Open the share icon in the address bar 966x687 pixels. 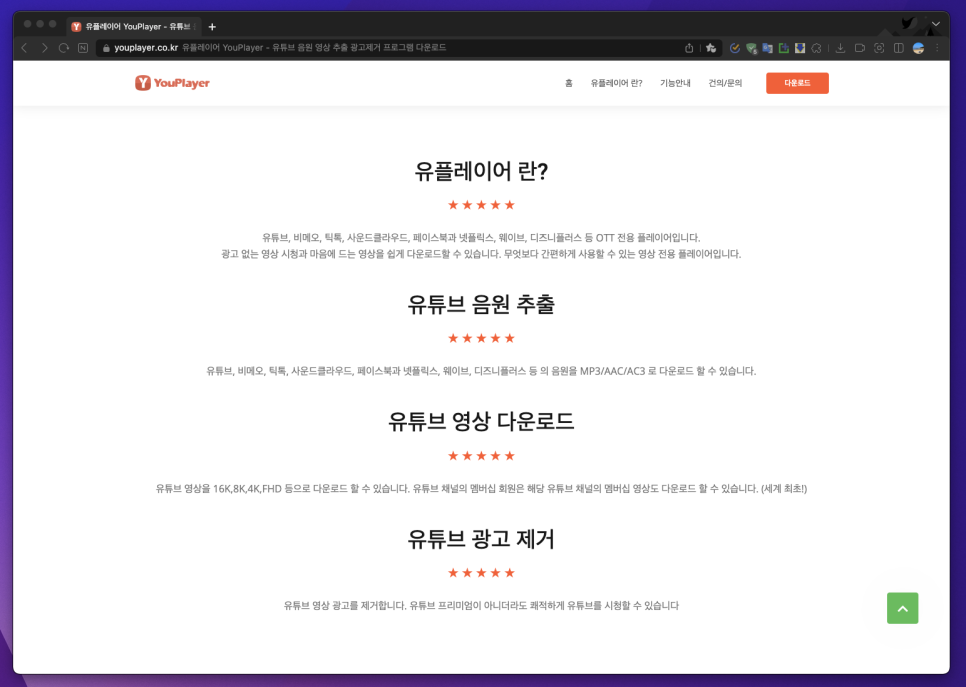coord(689,48)
